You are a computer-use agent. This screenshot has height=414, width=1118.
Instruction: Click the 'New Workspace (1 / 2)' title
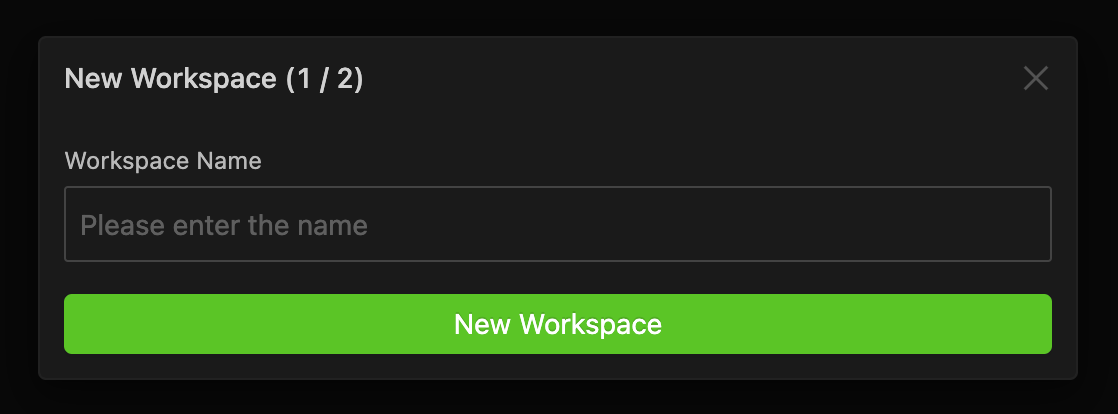click(x=213, y=79)
